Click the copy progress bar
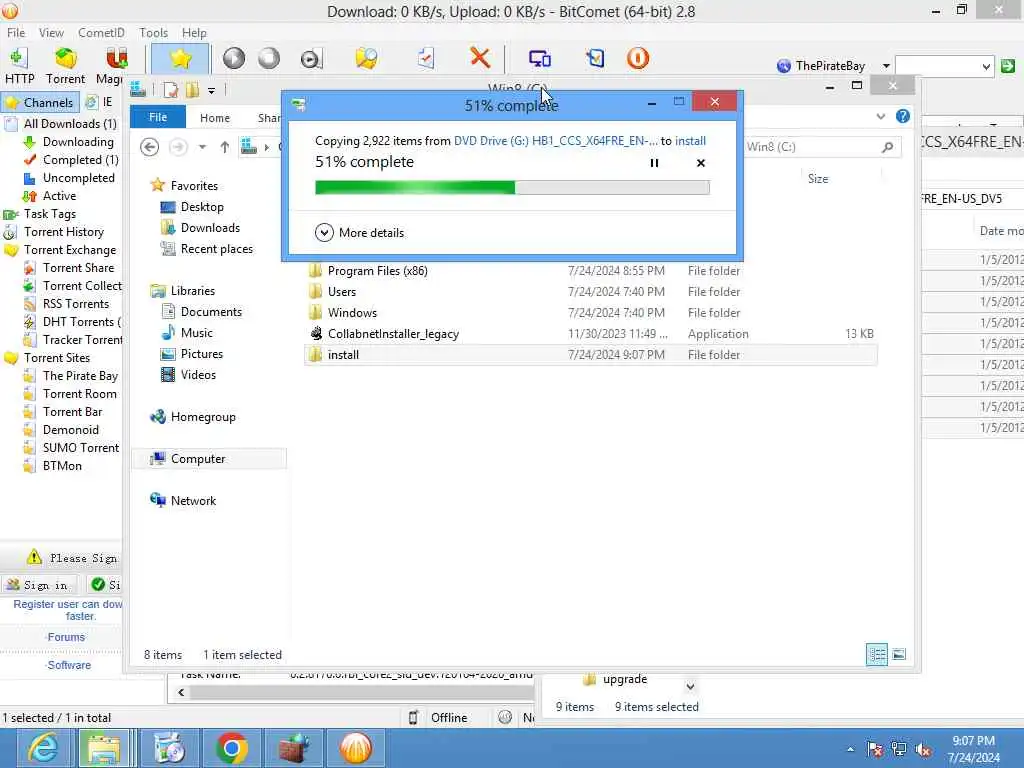Viewport: 1024px width, 768px height. [512, 188]
